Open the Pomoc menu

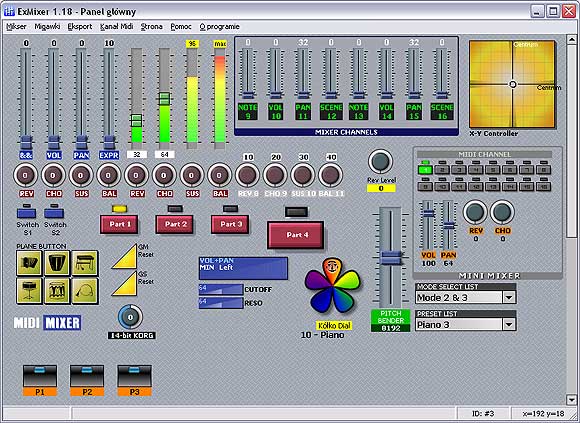pos(181,27)
